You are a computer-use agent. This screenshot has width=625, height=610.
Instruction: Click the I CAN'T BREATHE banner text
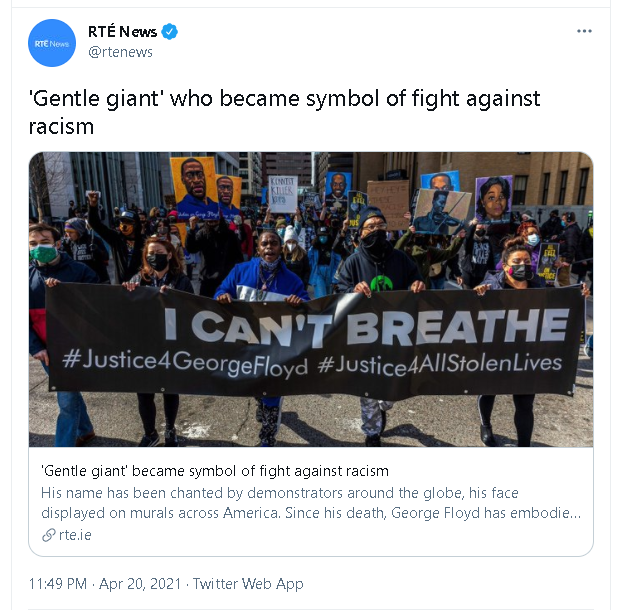[x=367, y=326]
